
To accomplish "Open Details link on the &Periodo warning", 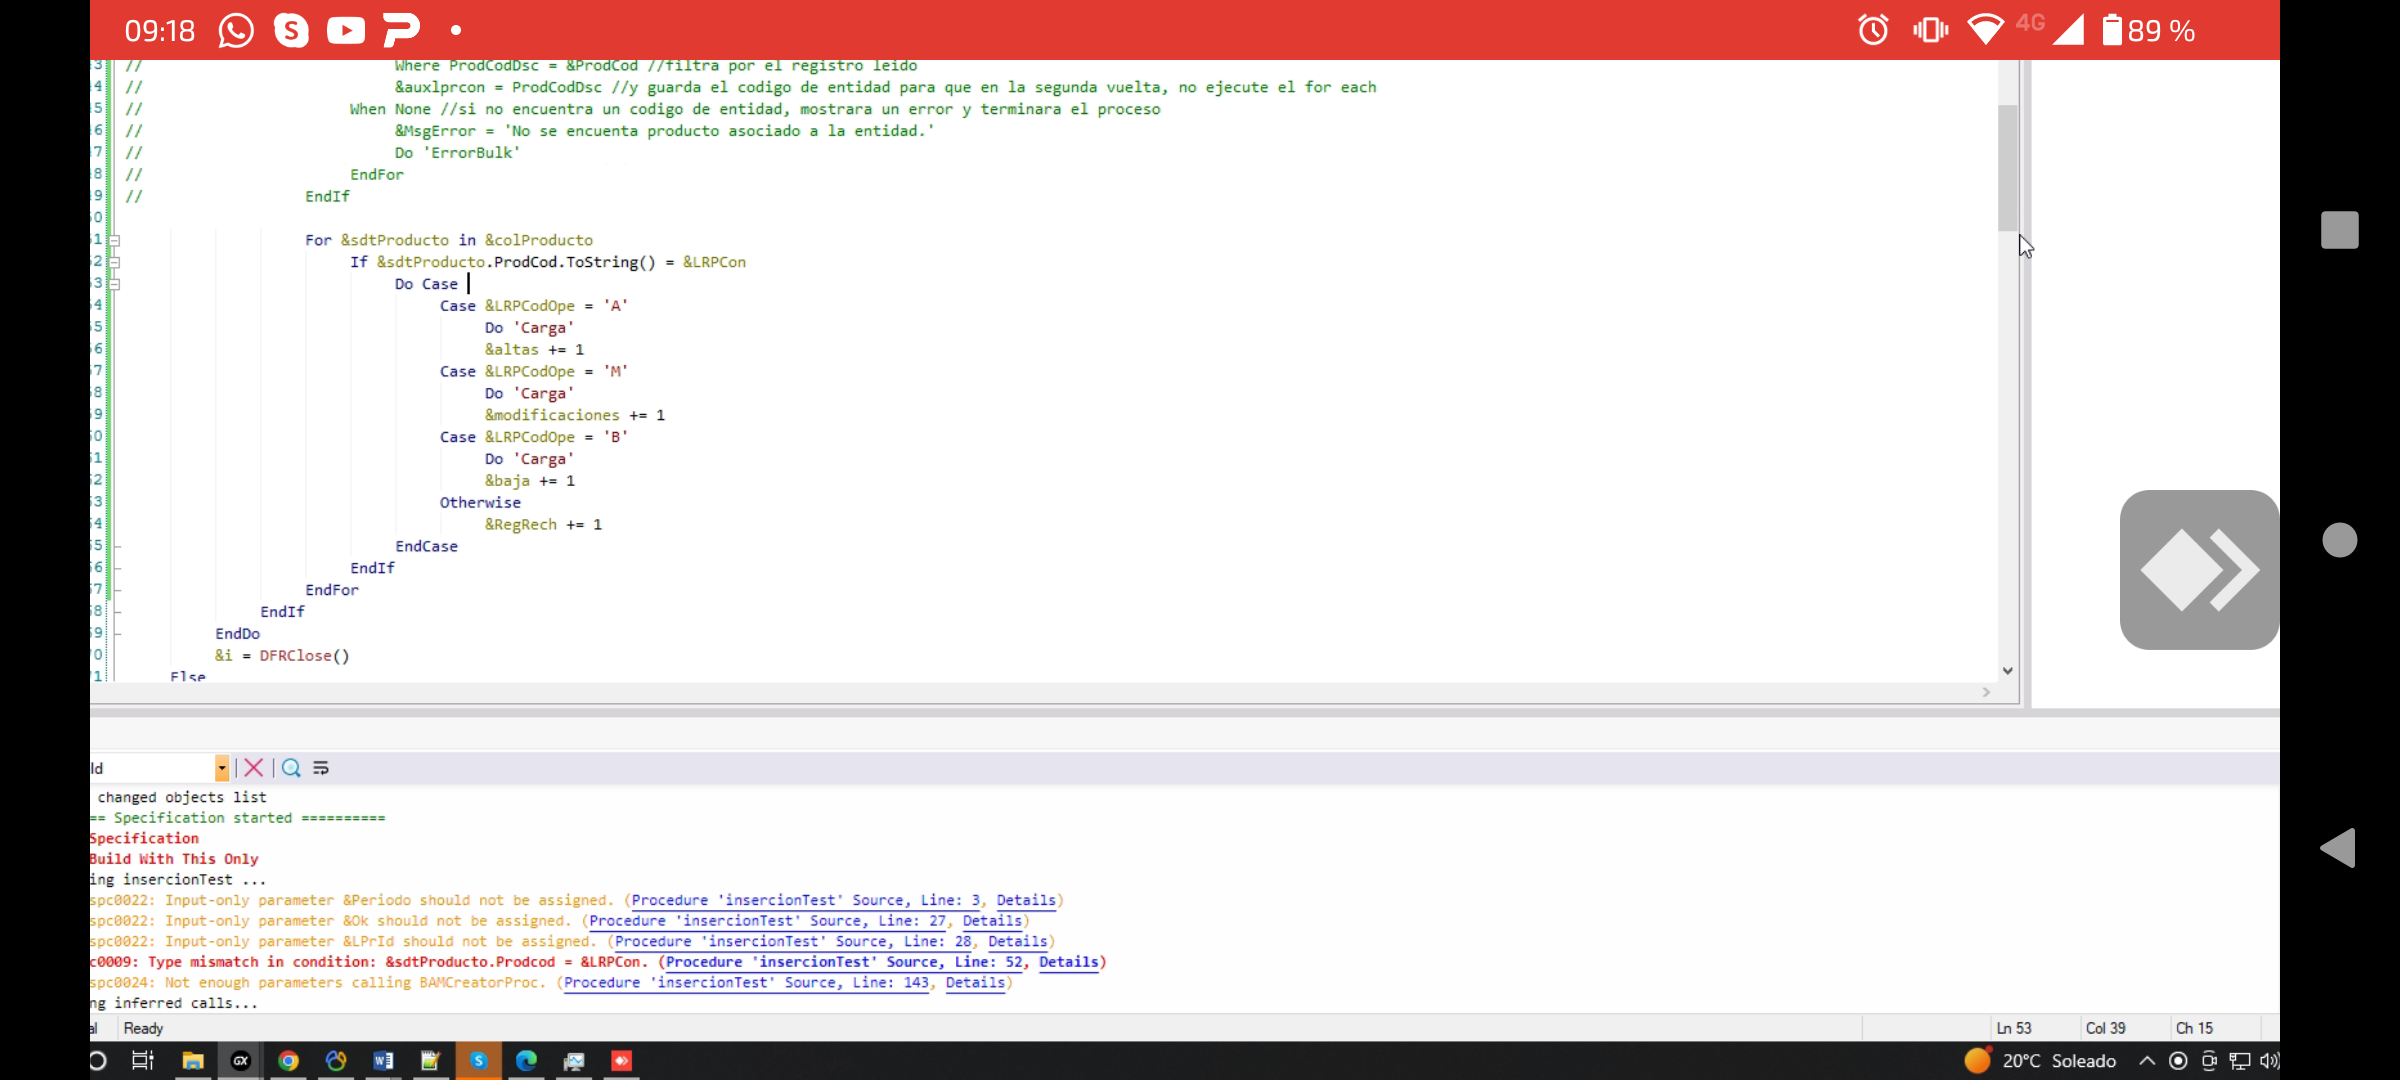I will (1026, 900).
